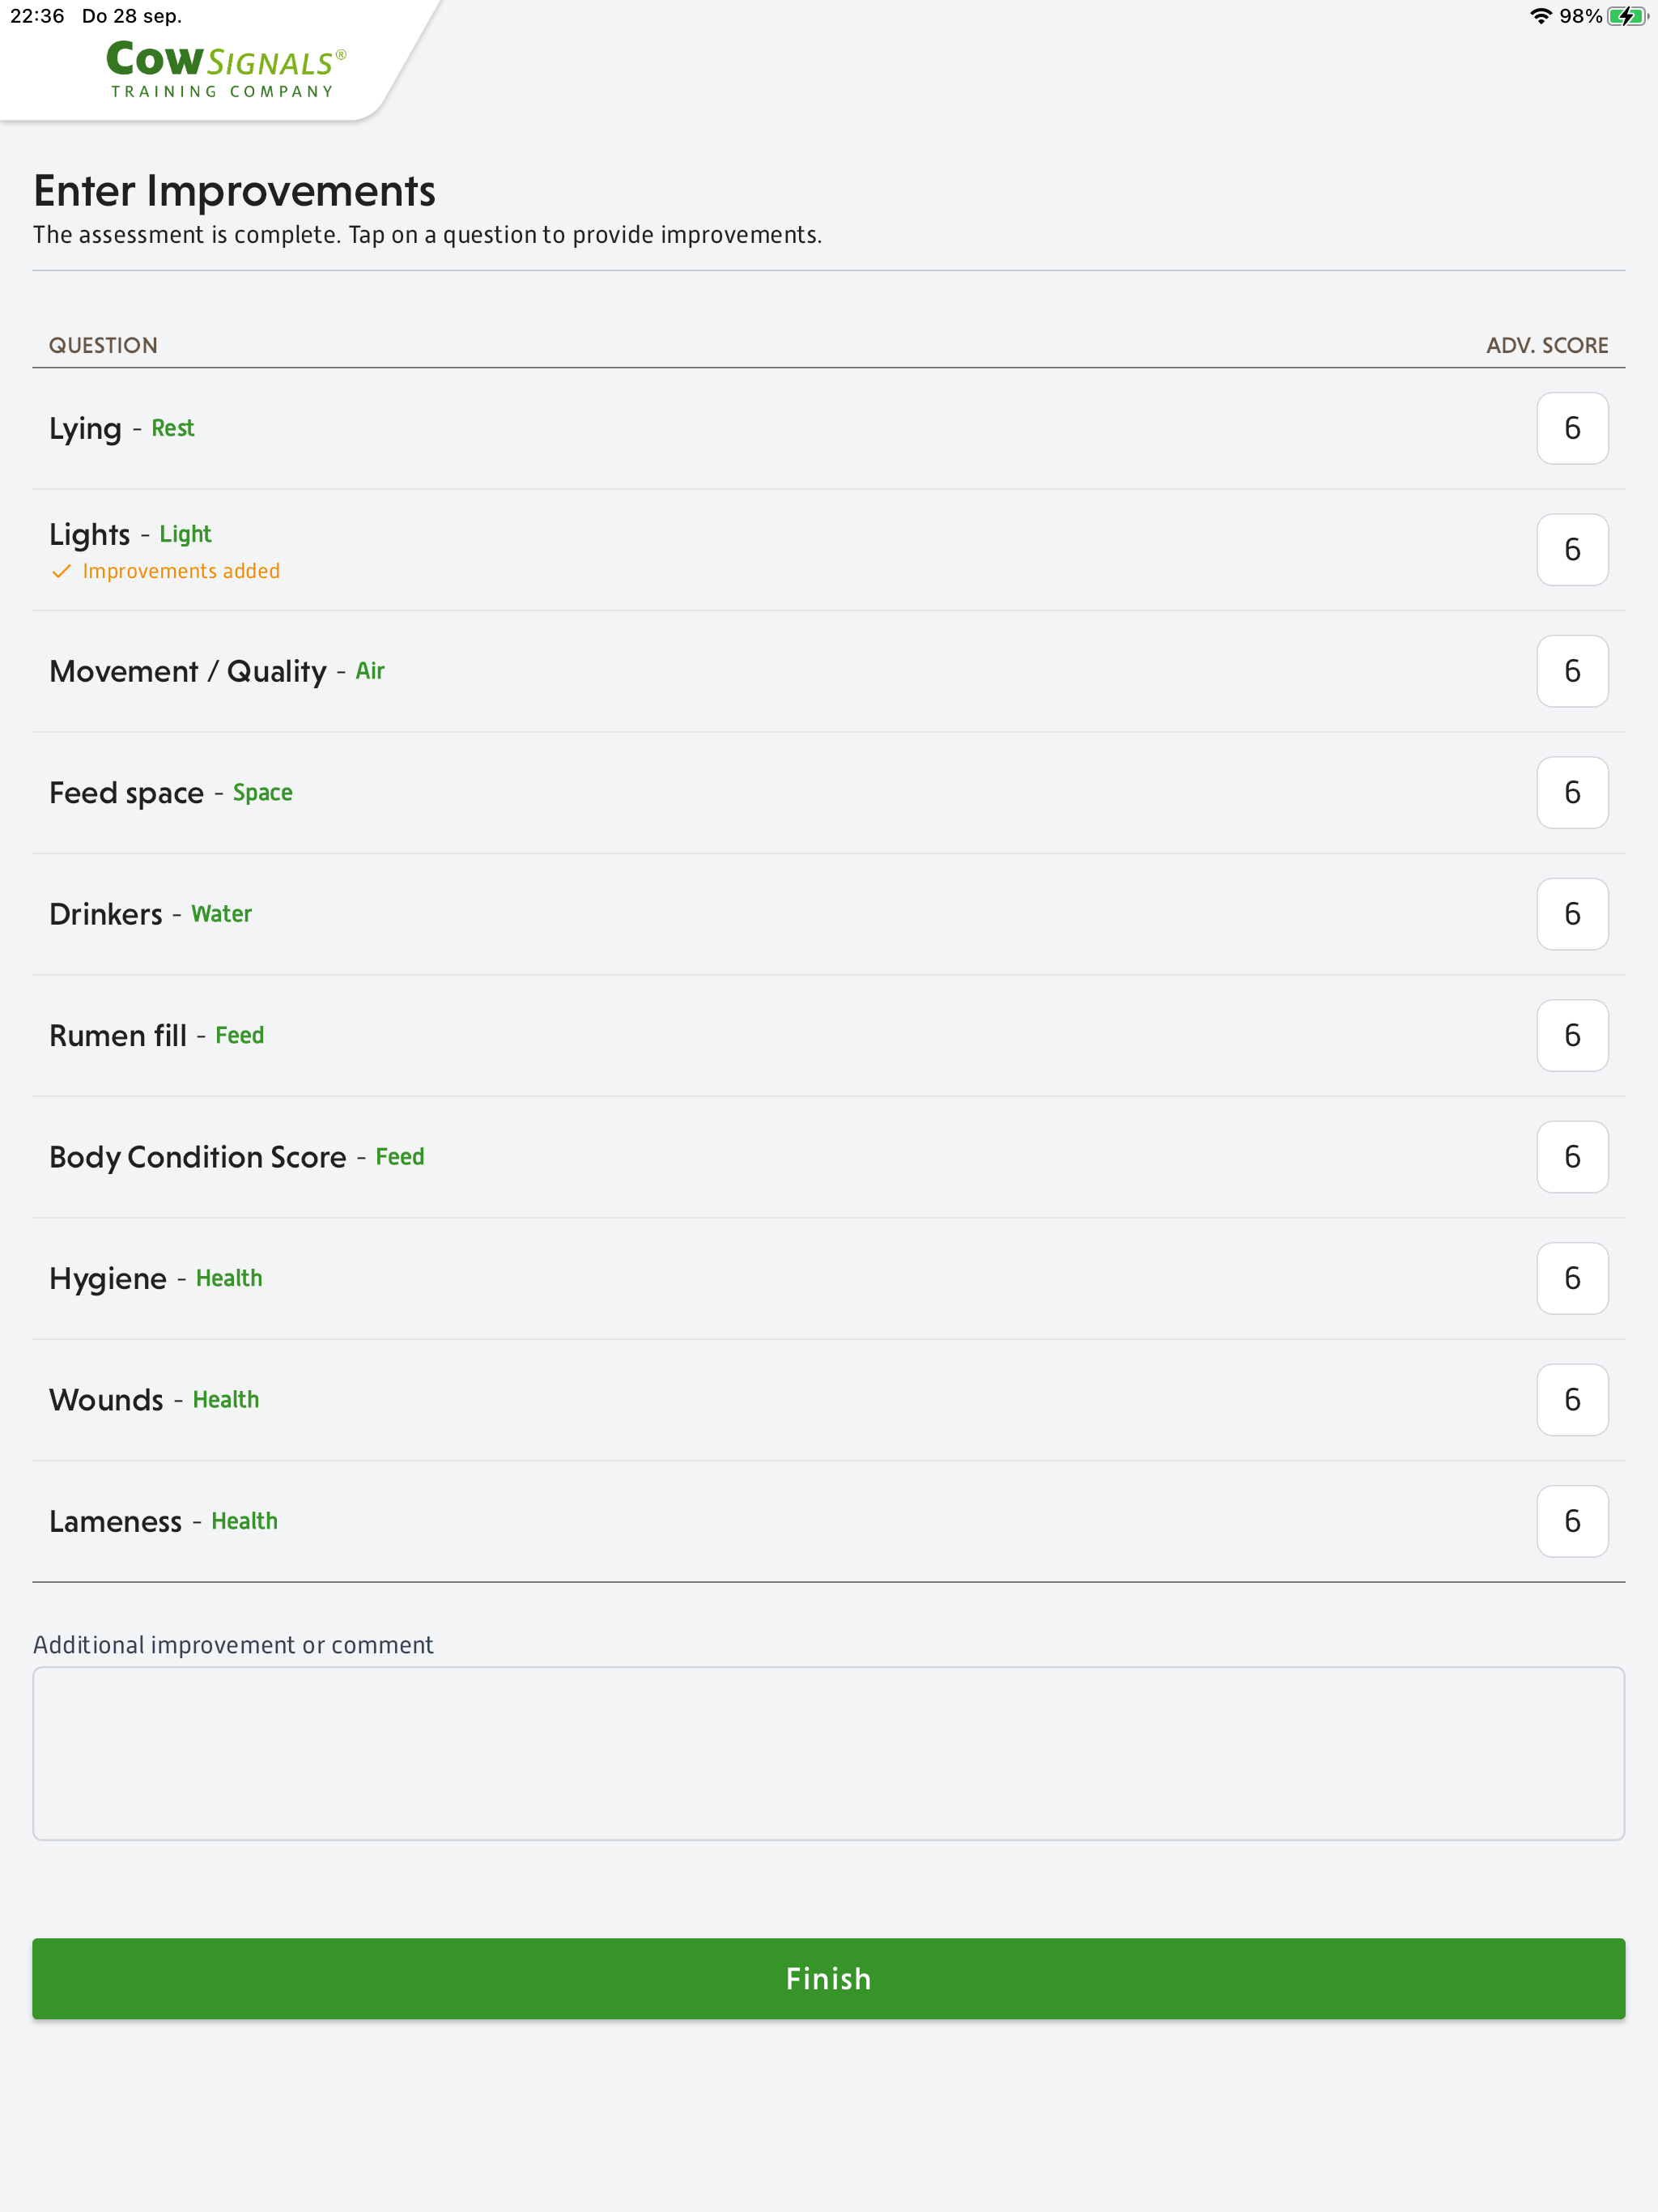Select the Drinkers - Water row

[828, 914]
